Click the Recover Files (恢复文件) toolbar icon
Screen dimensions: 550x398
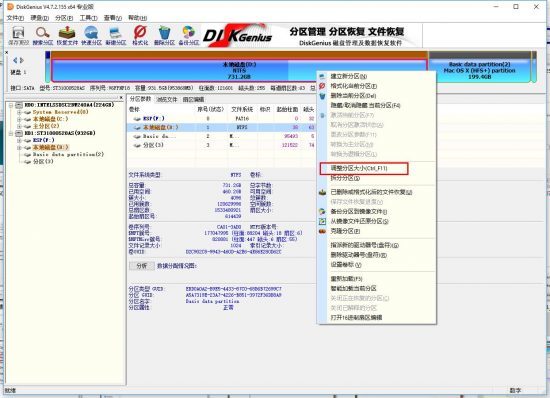coord(67,36)
